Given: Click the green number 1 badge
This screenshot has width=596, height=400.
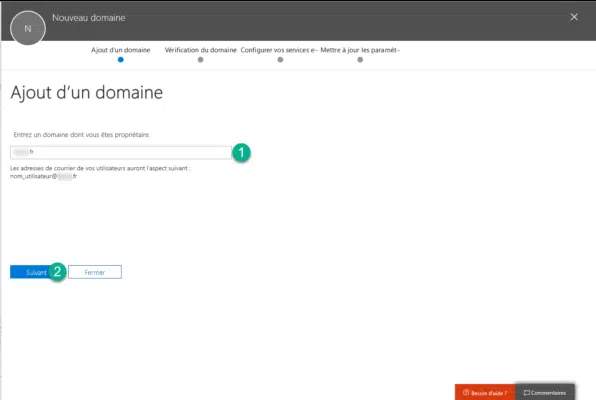Looking at the screenshot, I should 241,153.
